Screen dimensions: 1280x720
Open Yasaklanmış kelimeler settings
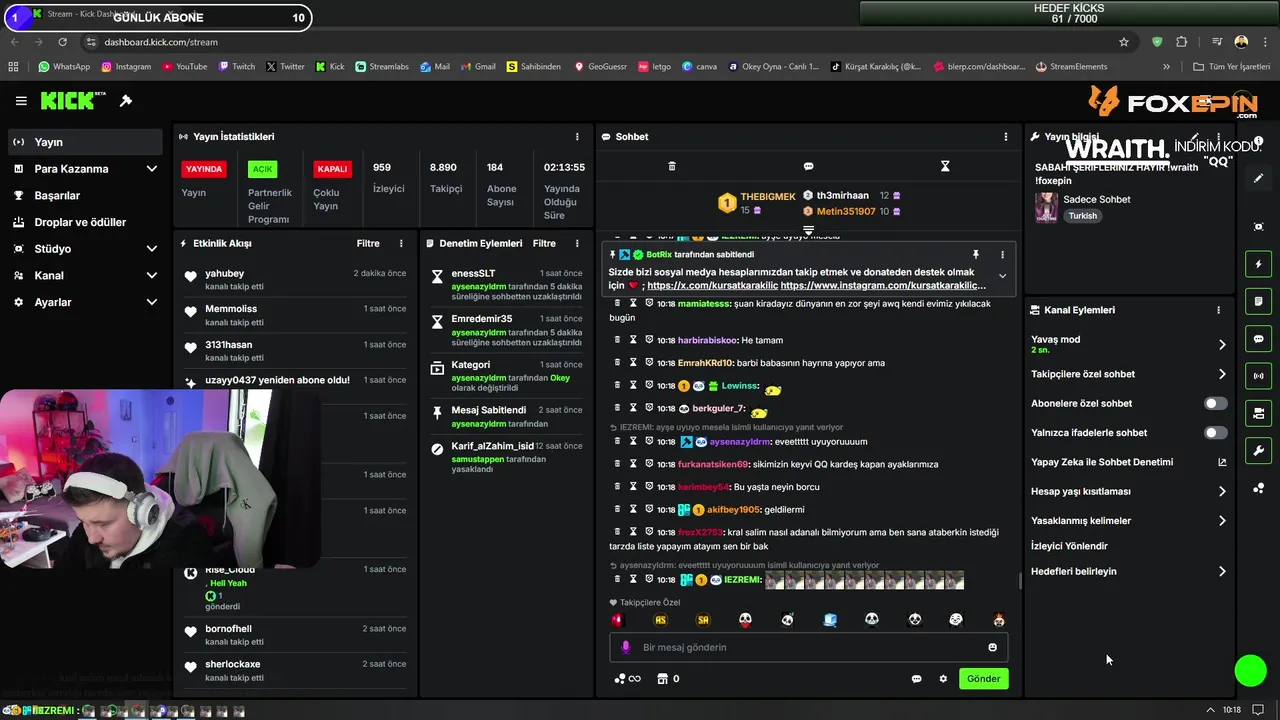[x=1128, y=521]
